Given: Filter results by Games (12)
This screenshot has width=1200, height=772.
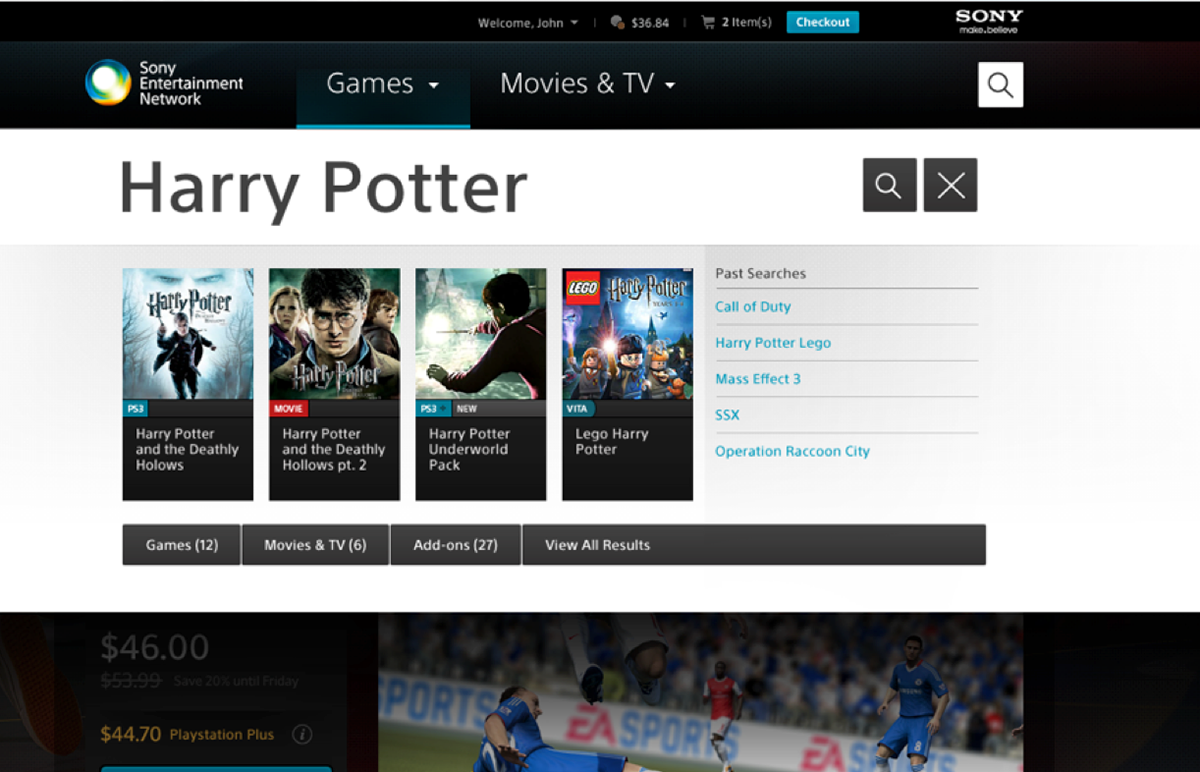Looking at the screenshot, I should point(181,545).
